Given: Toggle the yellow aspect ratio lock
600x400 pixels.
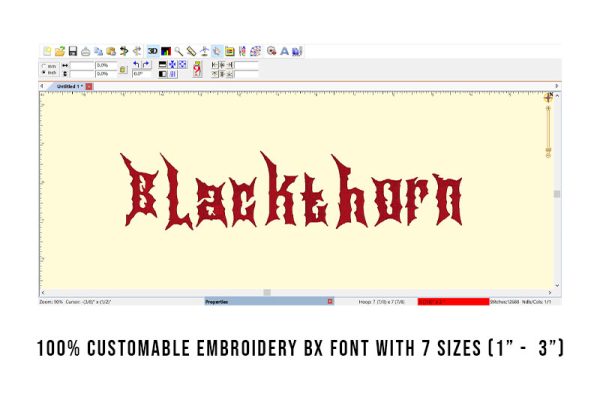Looking at the screenshot, I should [123, 69].
